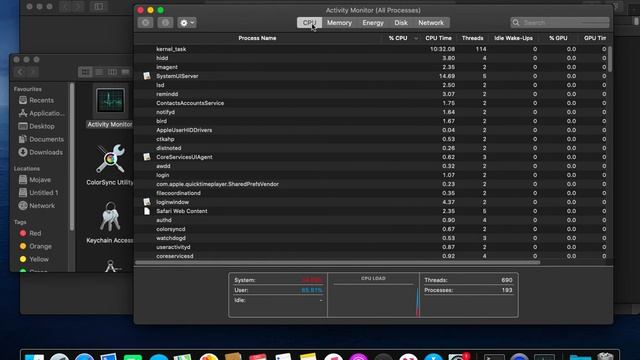The width and height of the screenshot is (640, 360).
Task: Click the process list horizontal scrollbar
Action: pyautogui.click(x=338, y=262)
